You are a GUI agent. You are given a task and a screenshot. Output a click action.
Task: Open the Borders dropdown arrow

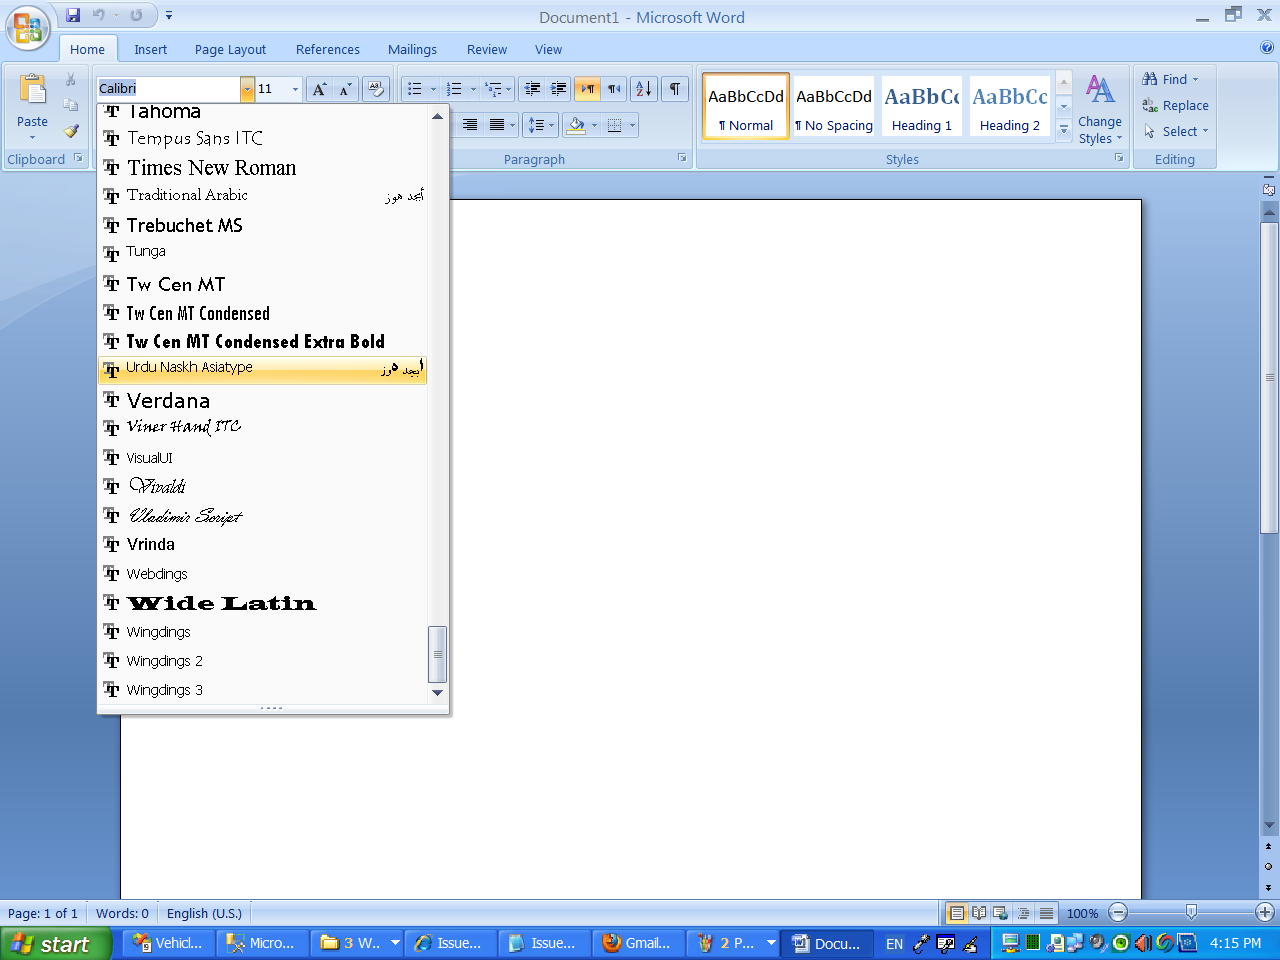pos(632,125)
